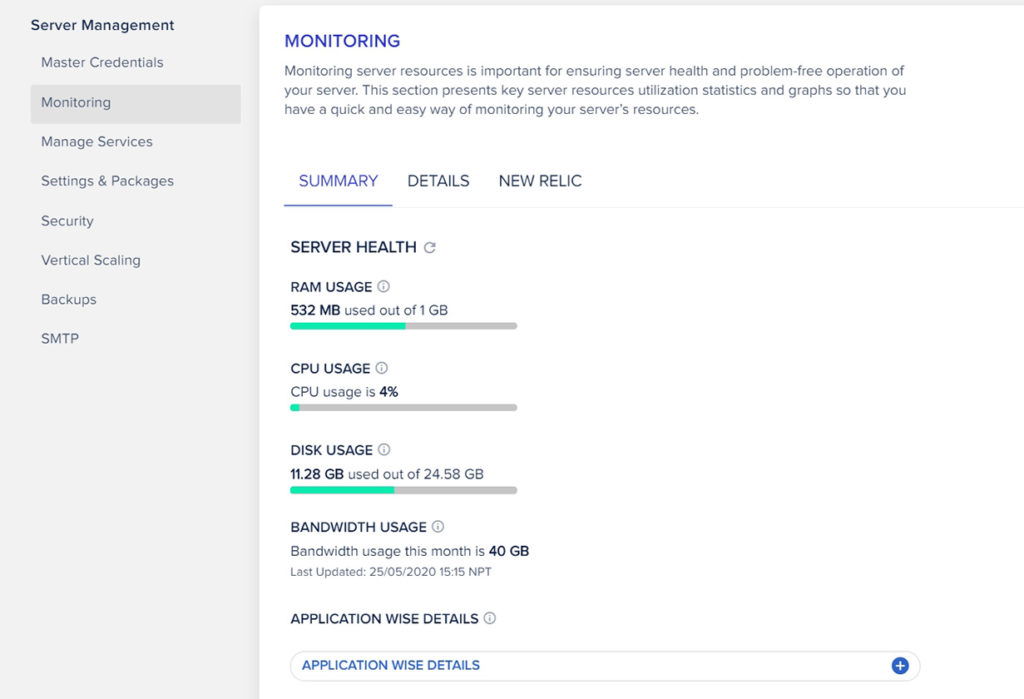The width and height of the screenshot is (1024, 699).
Task: Click the '532 MB used out of 1 GB' text
Action: coord(369,310)
